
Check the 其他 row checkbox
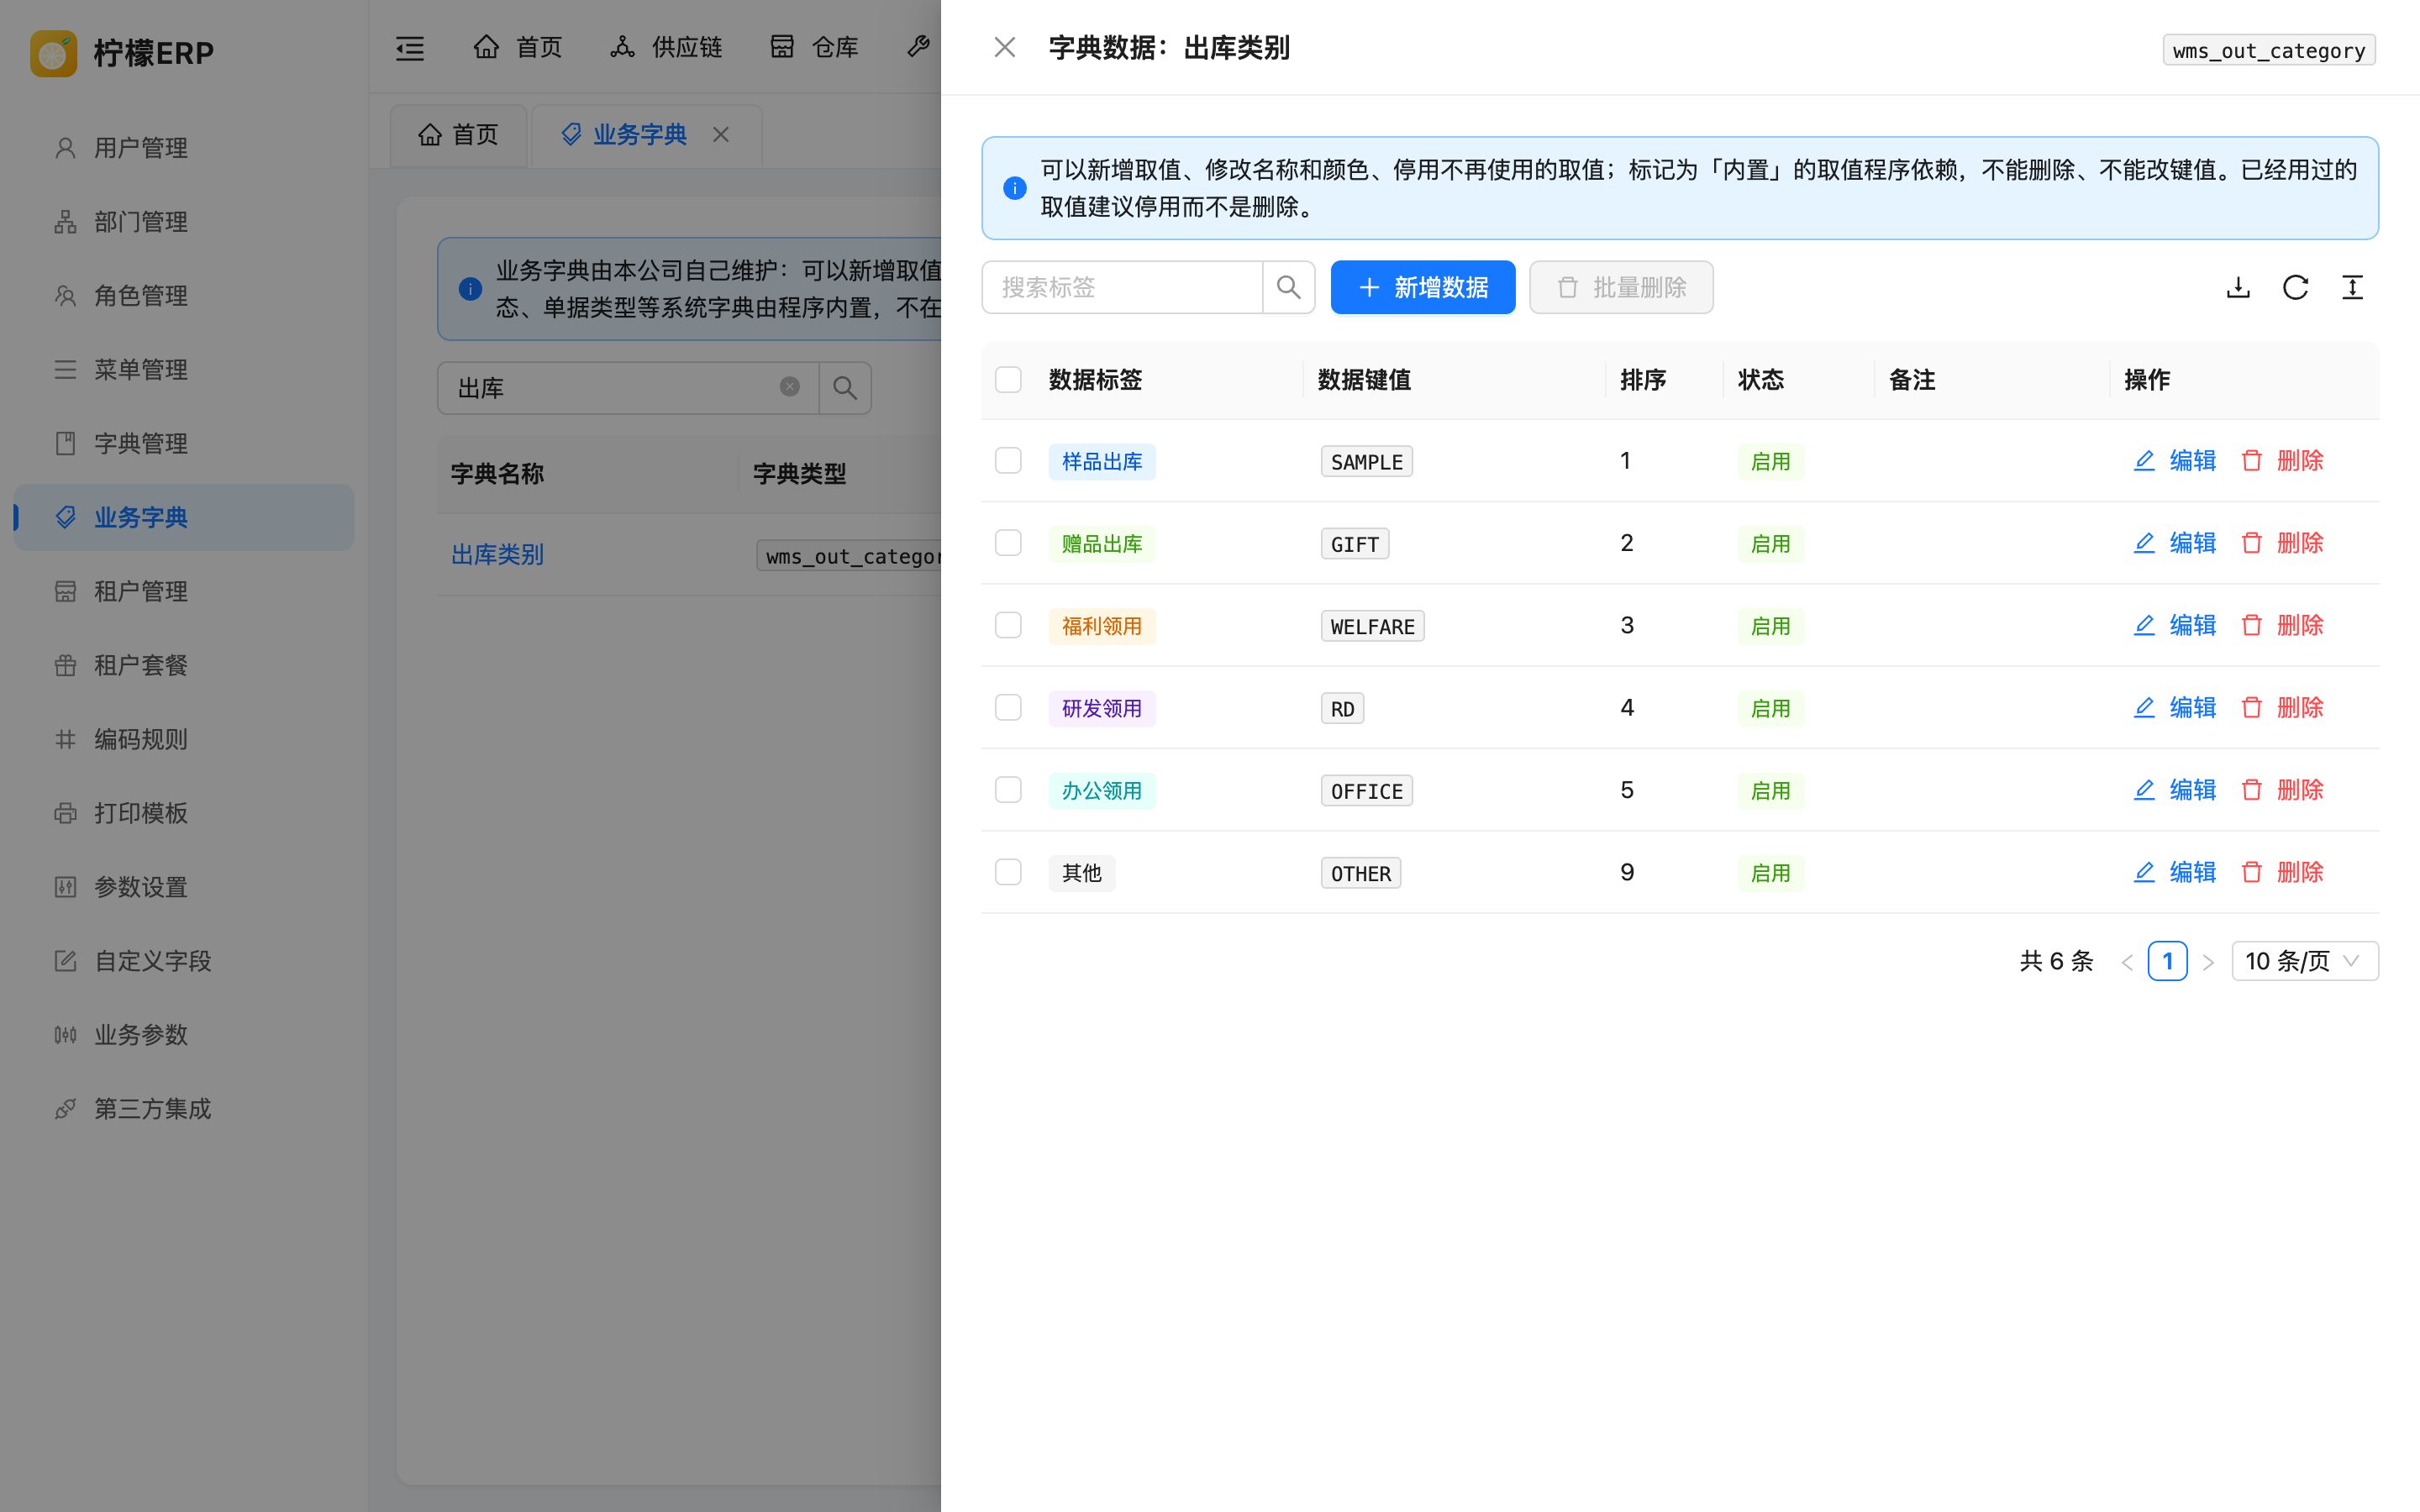[x=1008, y=872]
